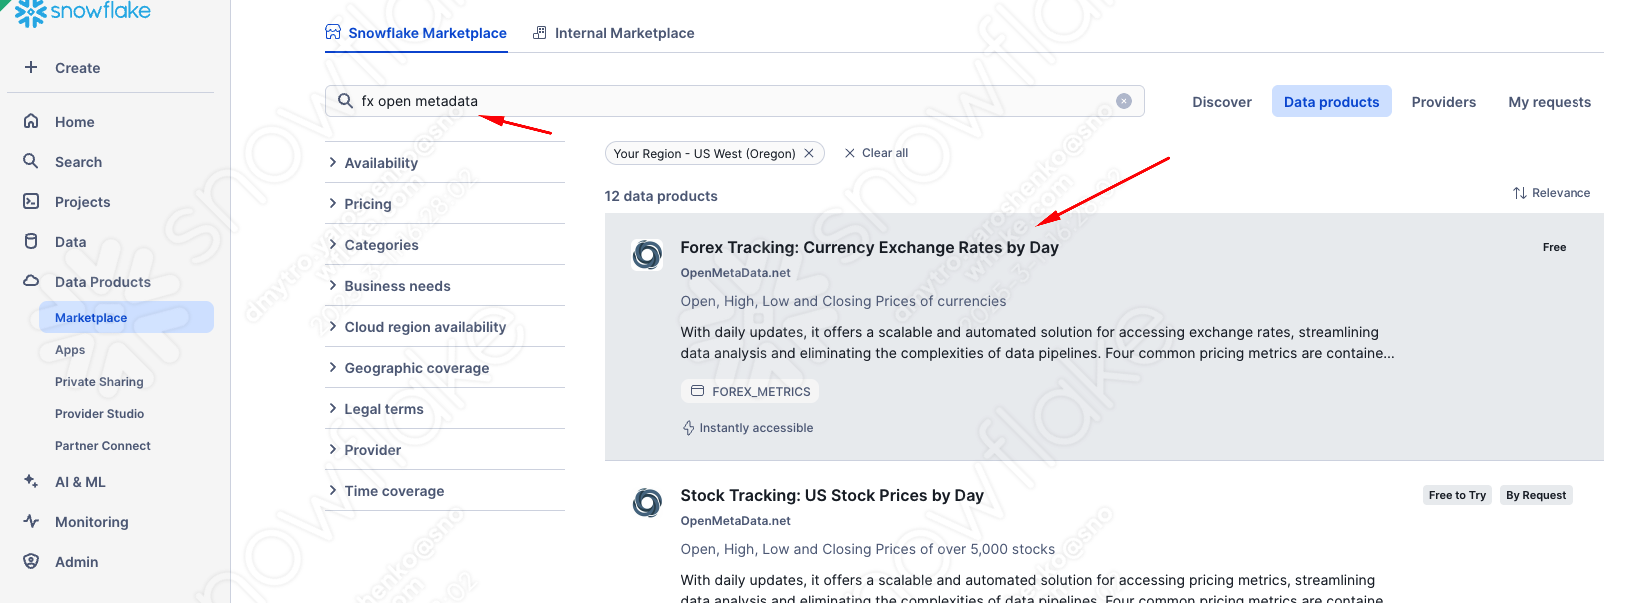Viewport: 1625px width, 603px height.
Task: Open Provider Studio in the sidebar
Action: pos(99,414)
